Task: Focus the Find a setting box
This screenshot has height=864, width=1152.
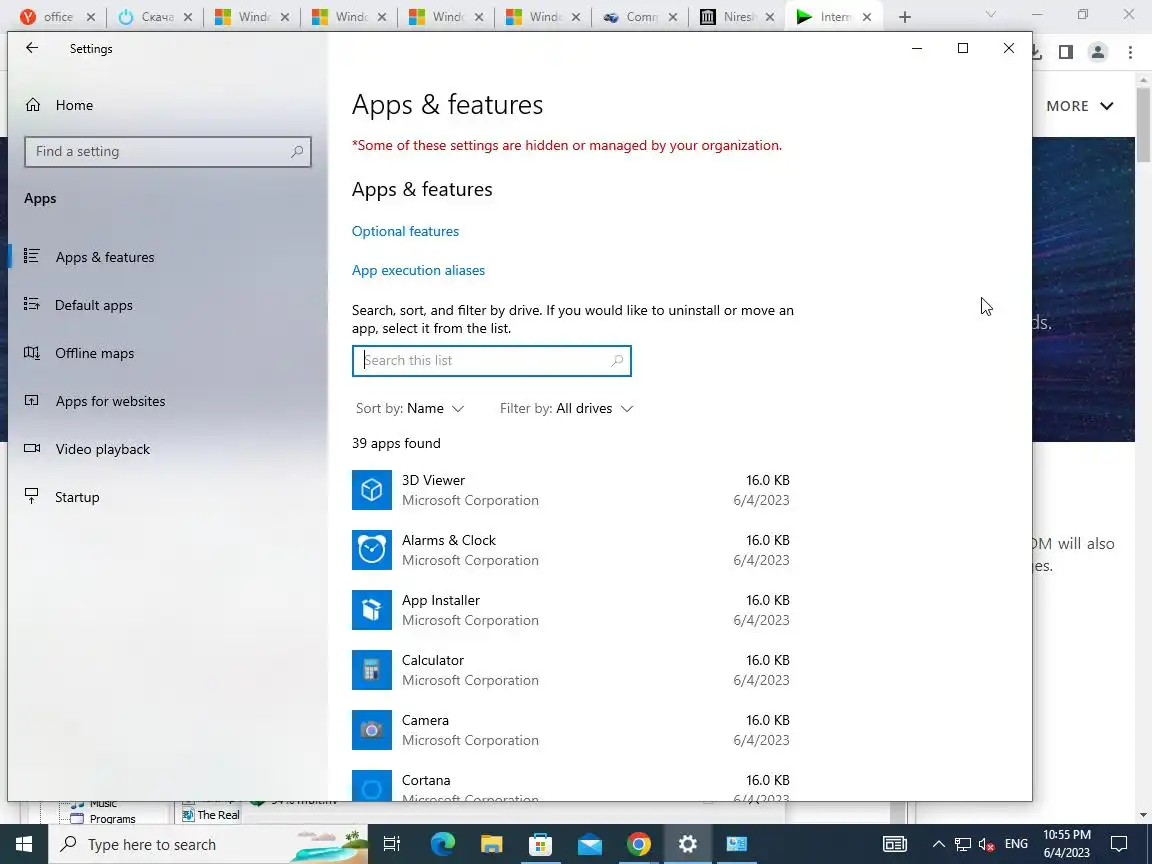Action: pyautogui.click(x=168, y=151)
